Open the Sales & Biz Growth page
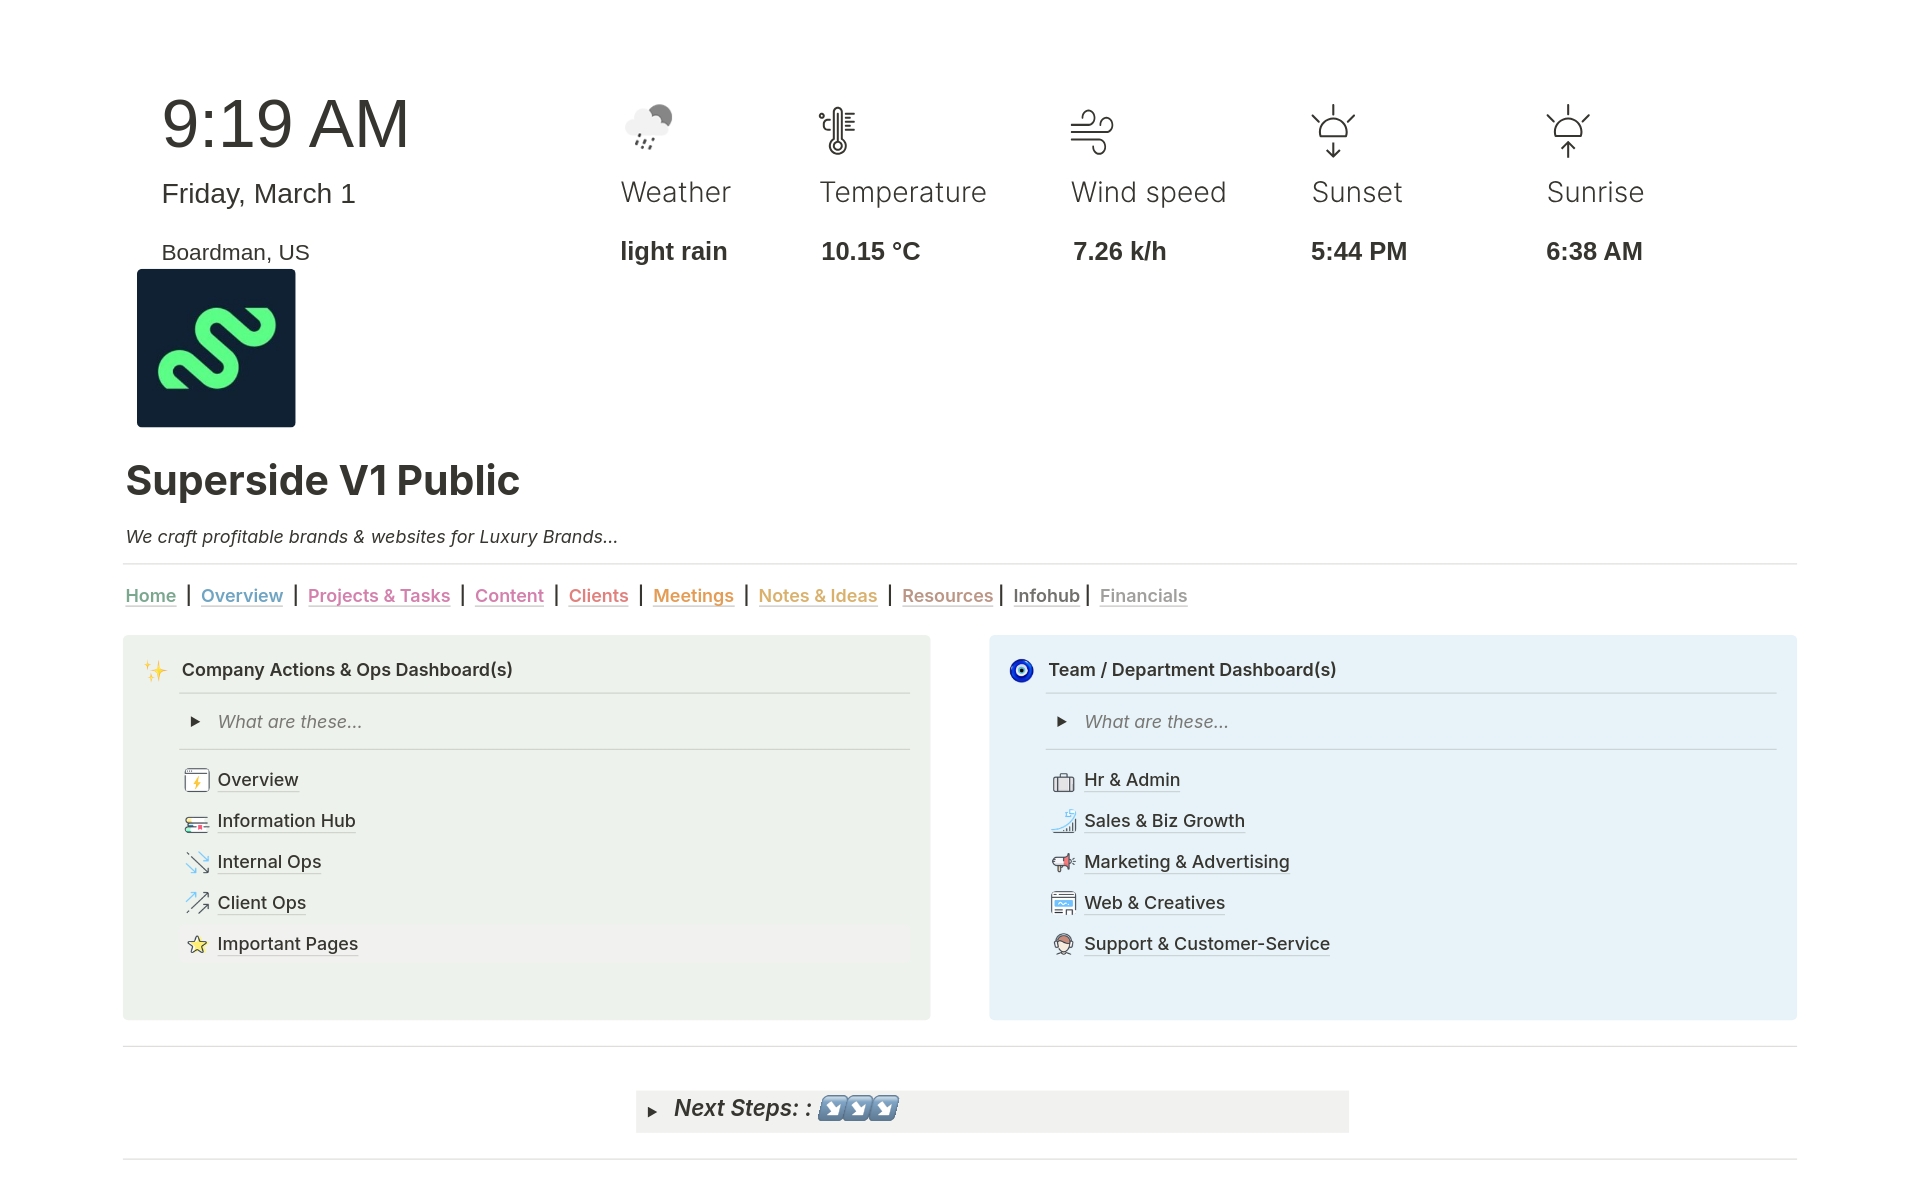Viewport: 1920px width, 1199px height. (1164, 821)
